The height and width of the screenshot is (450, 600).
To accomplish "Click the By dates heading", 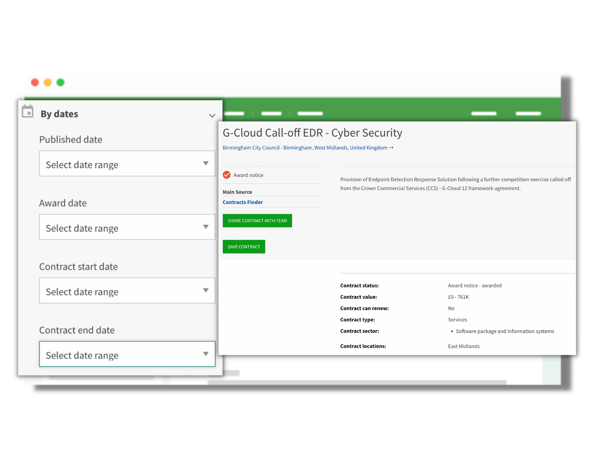I will pyautogui.click(x=59, y=114).
